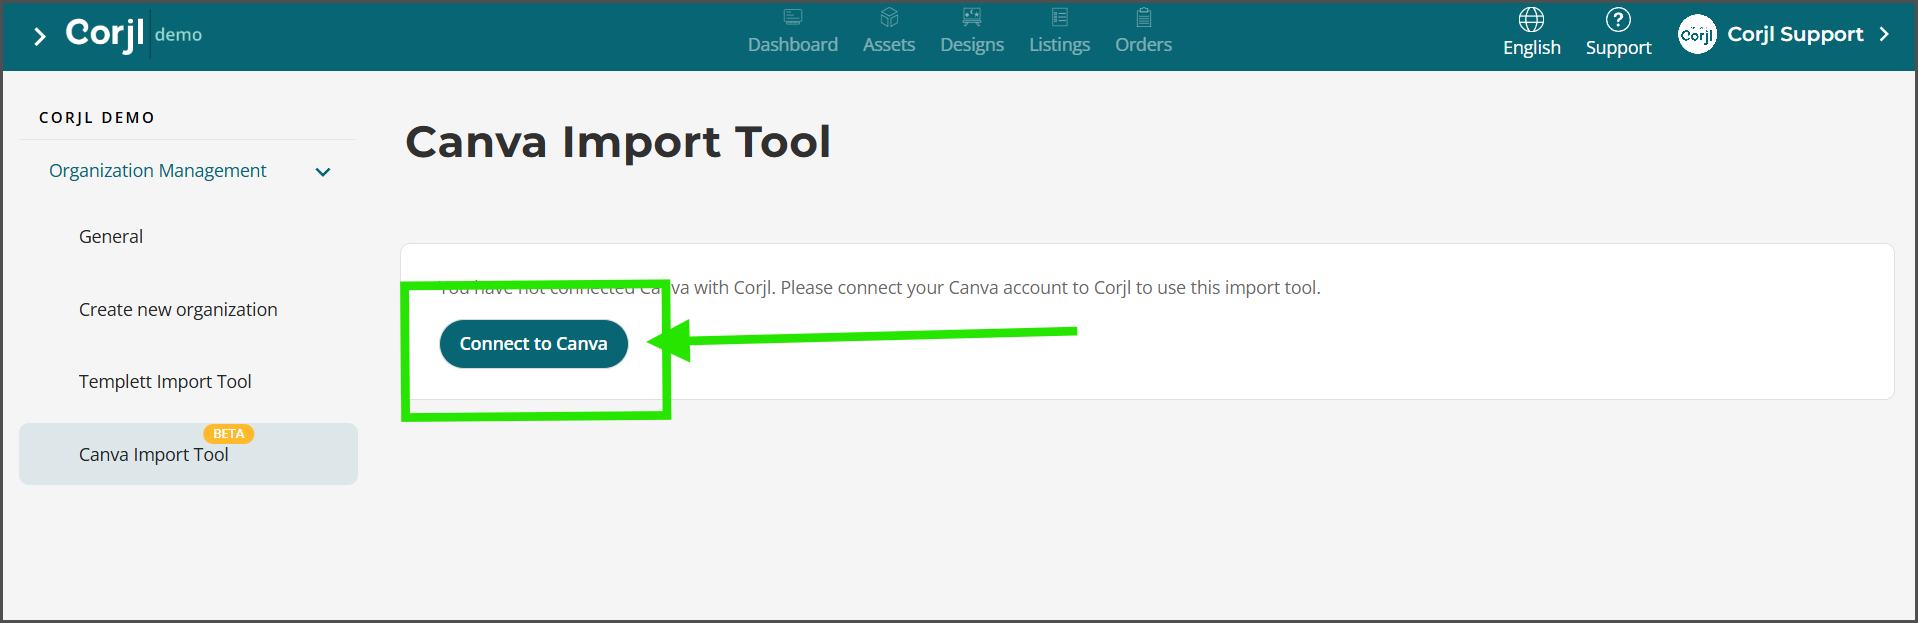Click the Designs icon in the top navigation

pos(972,17)
